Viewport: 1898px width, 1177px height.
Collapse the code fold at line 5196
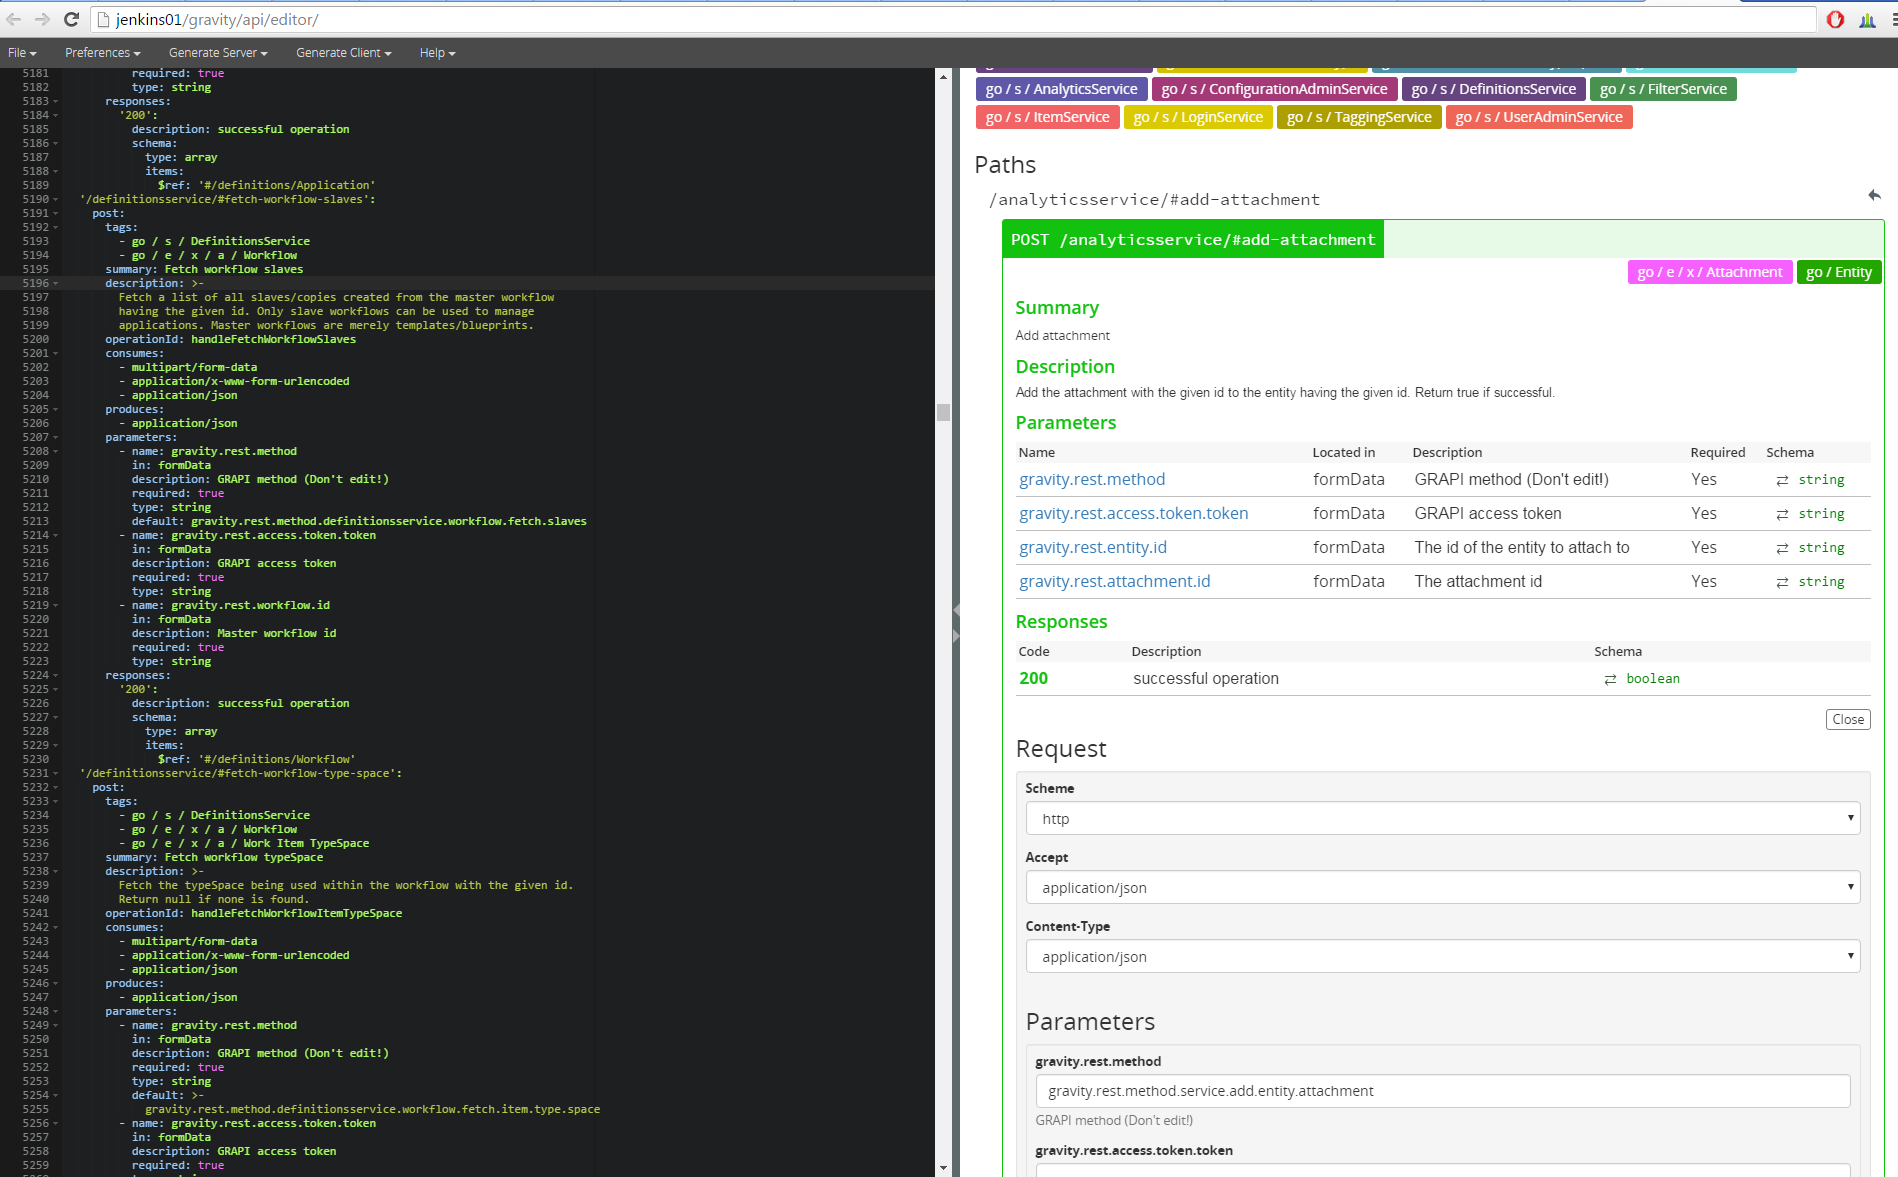point(56,284)
